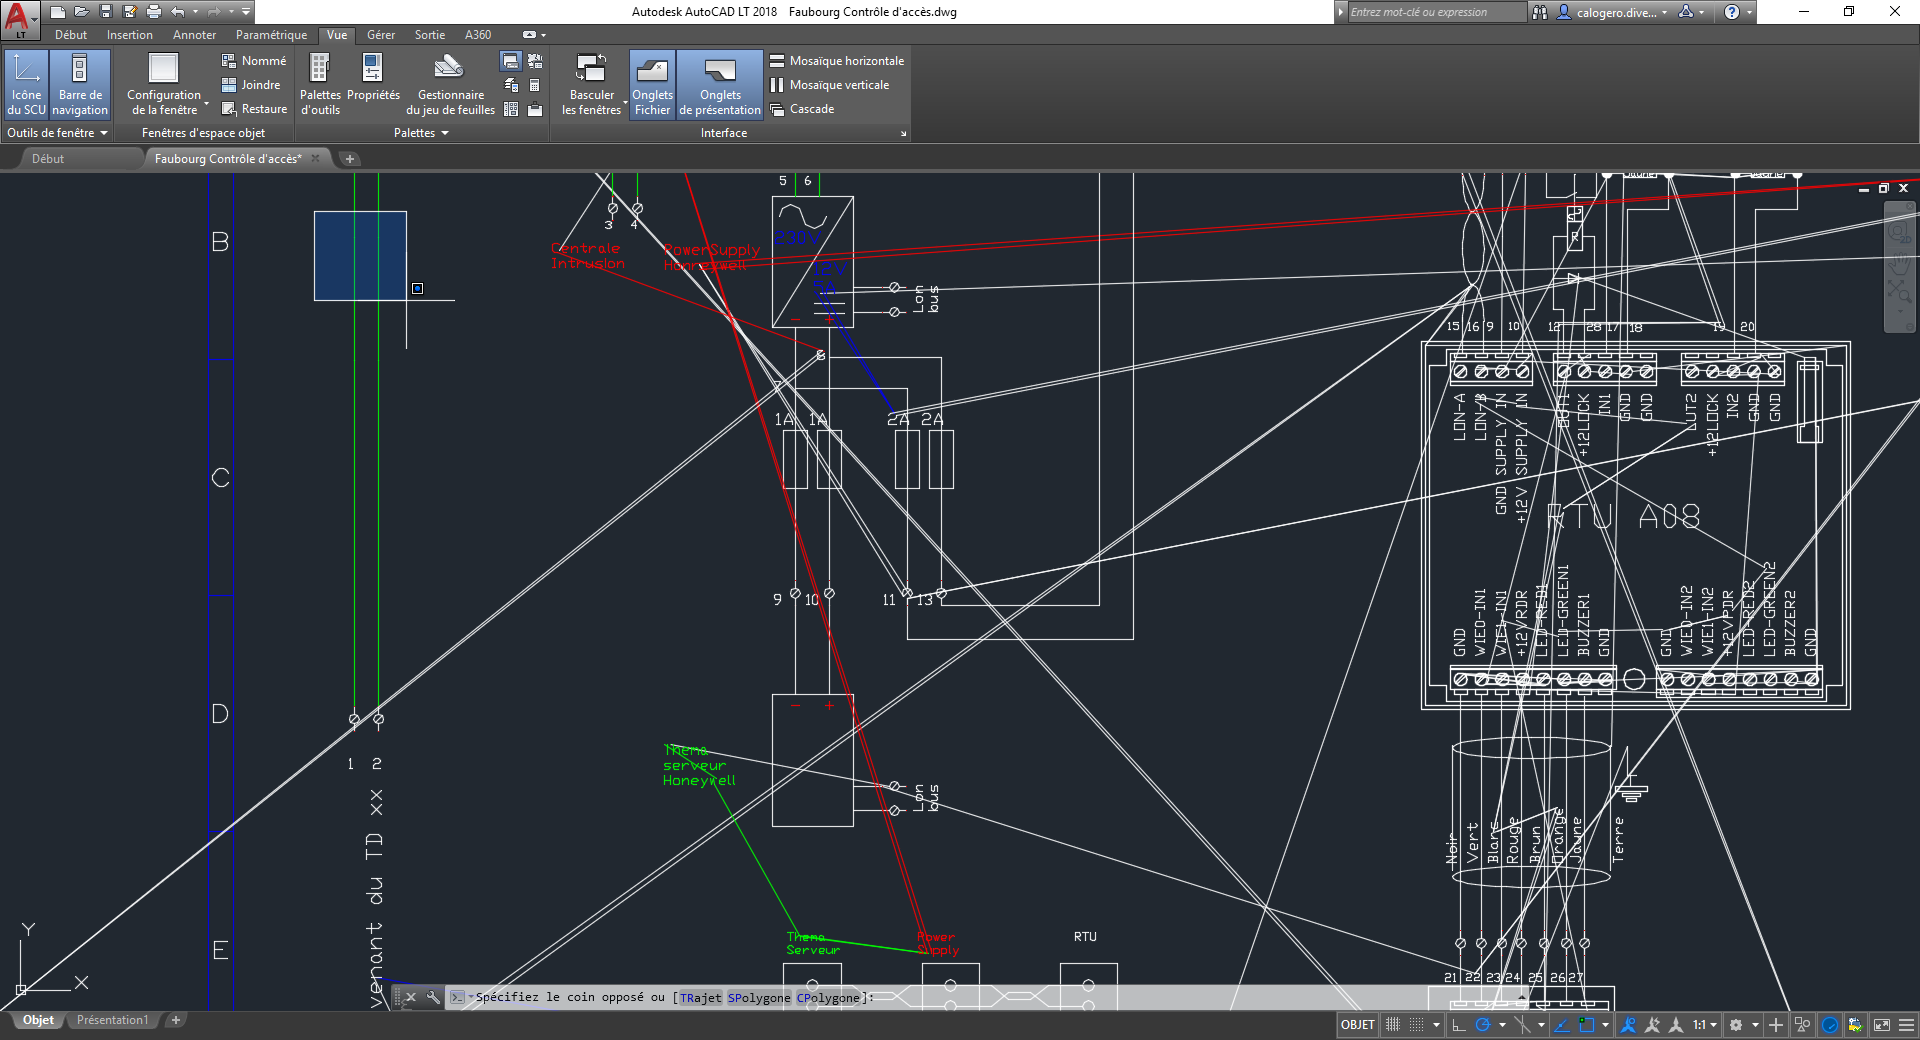Screen dimensions: 1920x1040
Task: Click the Save As icon
Action: pos(130,12)
